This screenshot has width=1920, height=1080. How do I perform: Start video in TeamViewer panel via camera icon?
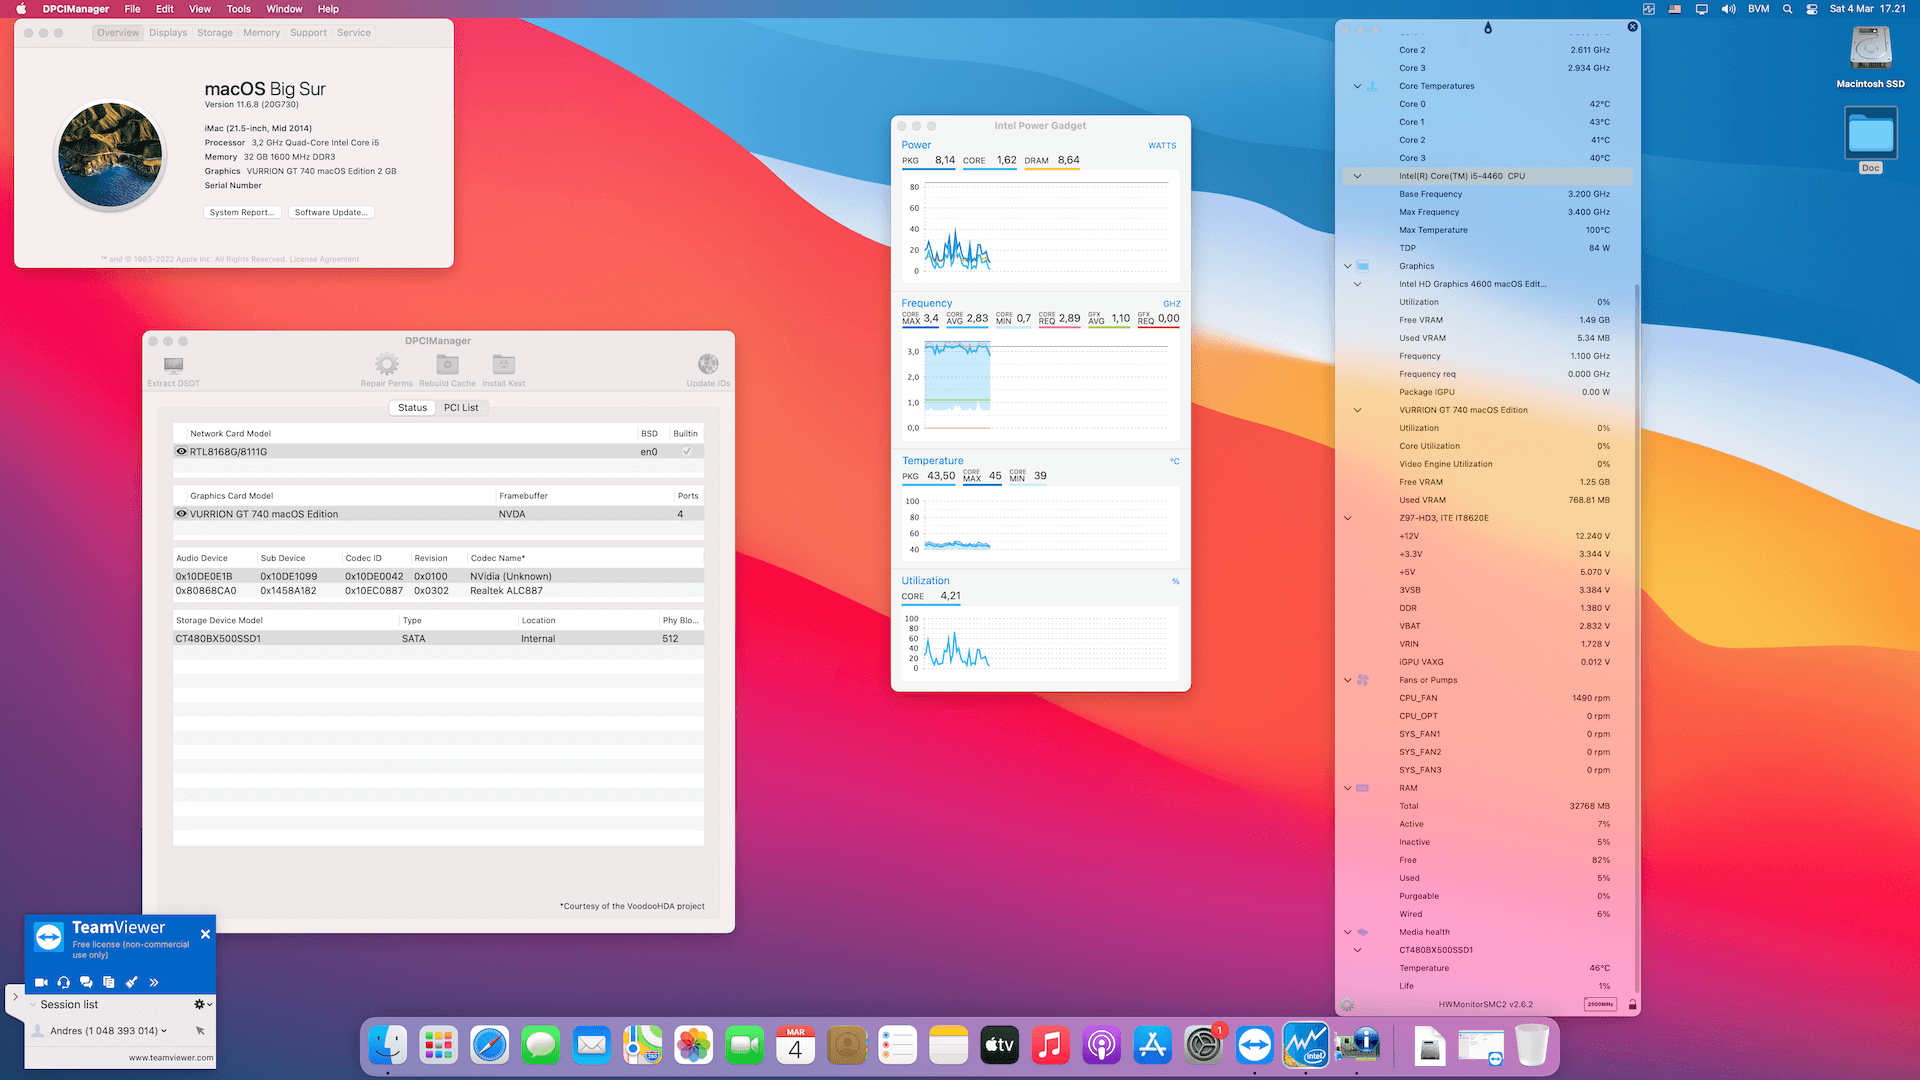coord(41,983)
